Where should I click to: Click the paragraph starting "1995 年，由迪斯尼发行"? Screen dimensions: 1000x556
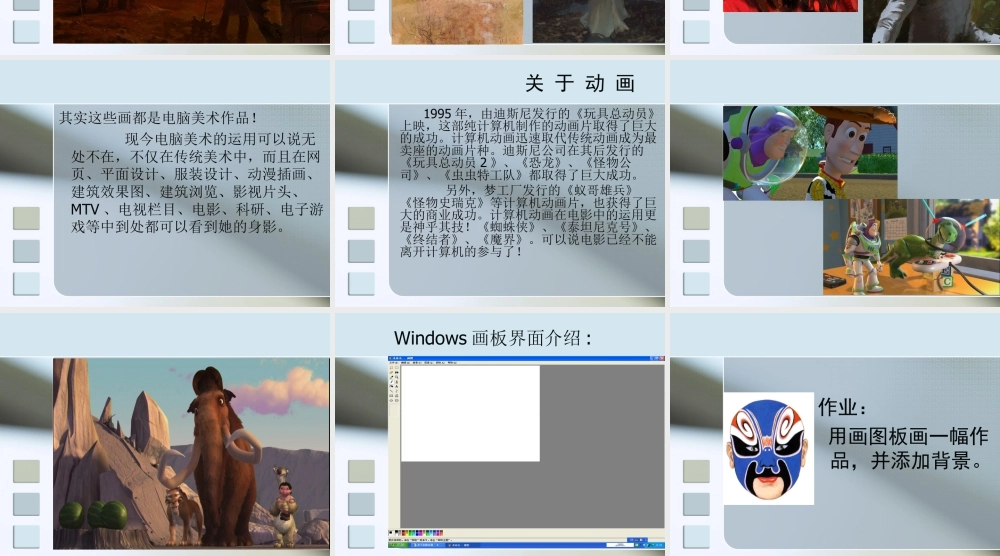coord(527,144)
